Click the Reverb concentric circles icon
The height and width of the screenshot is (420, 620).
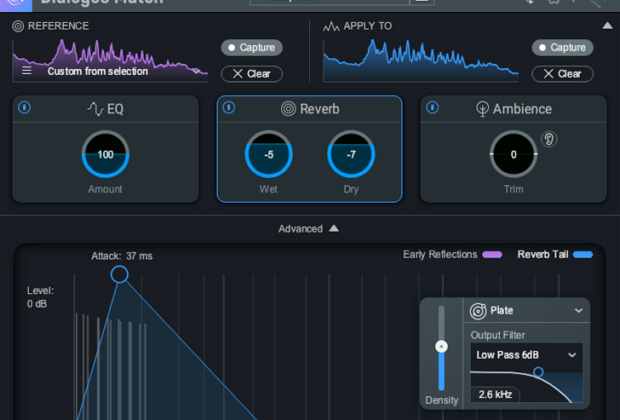click(x=287, y=109)
